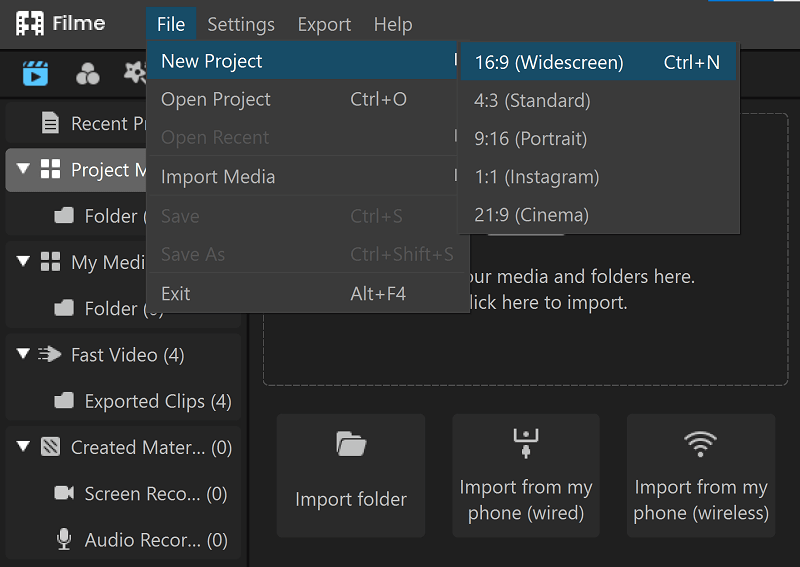Select the Created Mater... (0) row
The width and height of the screenshot is (800, 567).
tap(123, 447)
